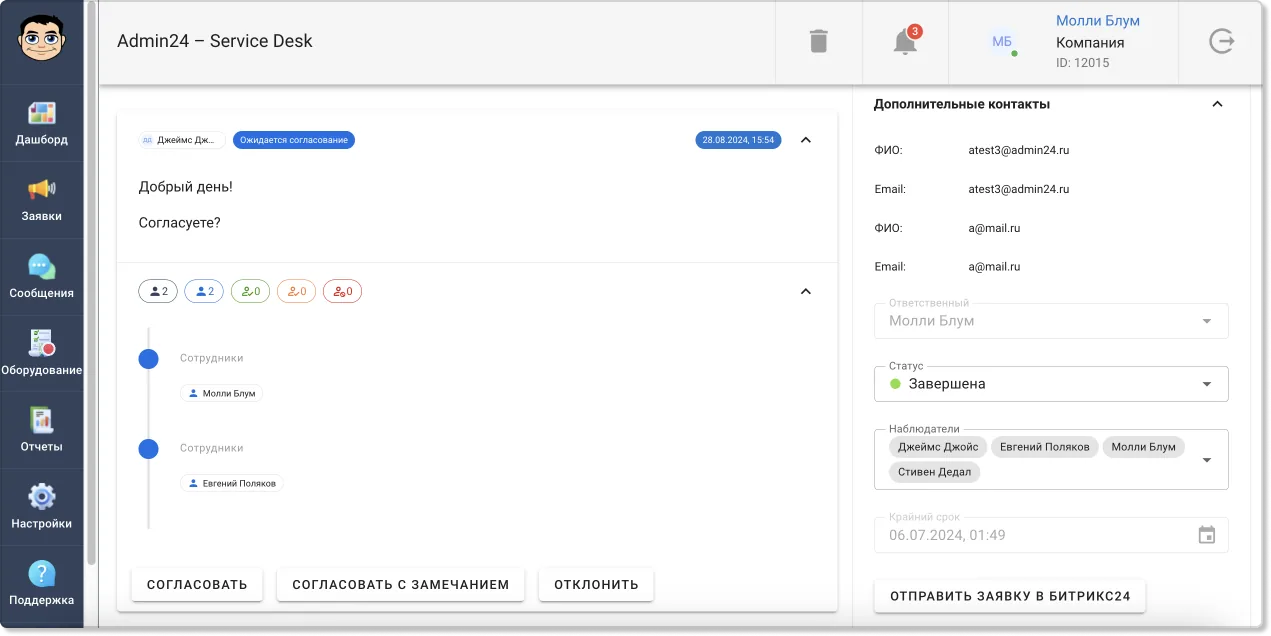
Task: Go to Заявки via megaphone icon
Action: pyautogui.click(x=42, y=200)
